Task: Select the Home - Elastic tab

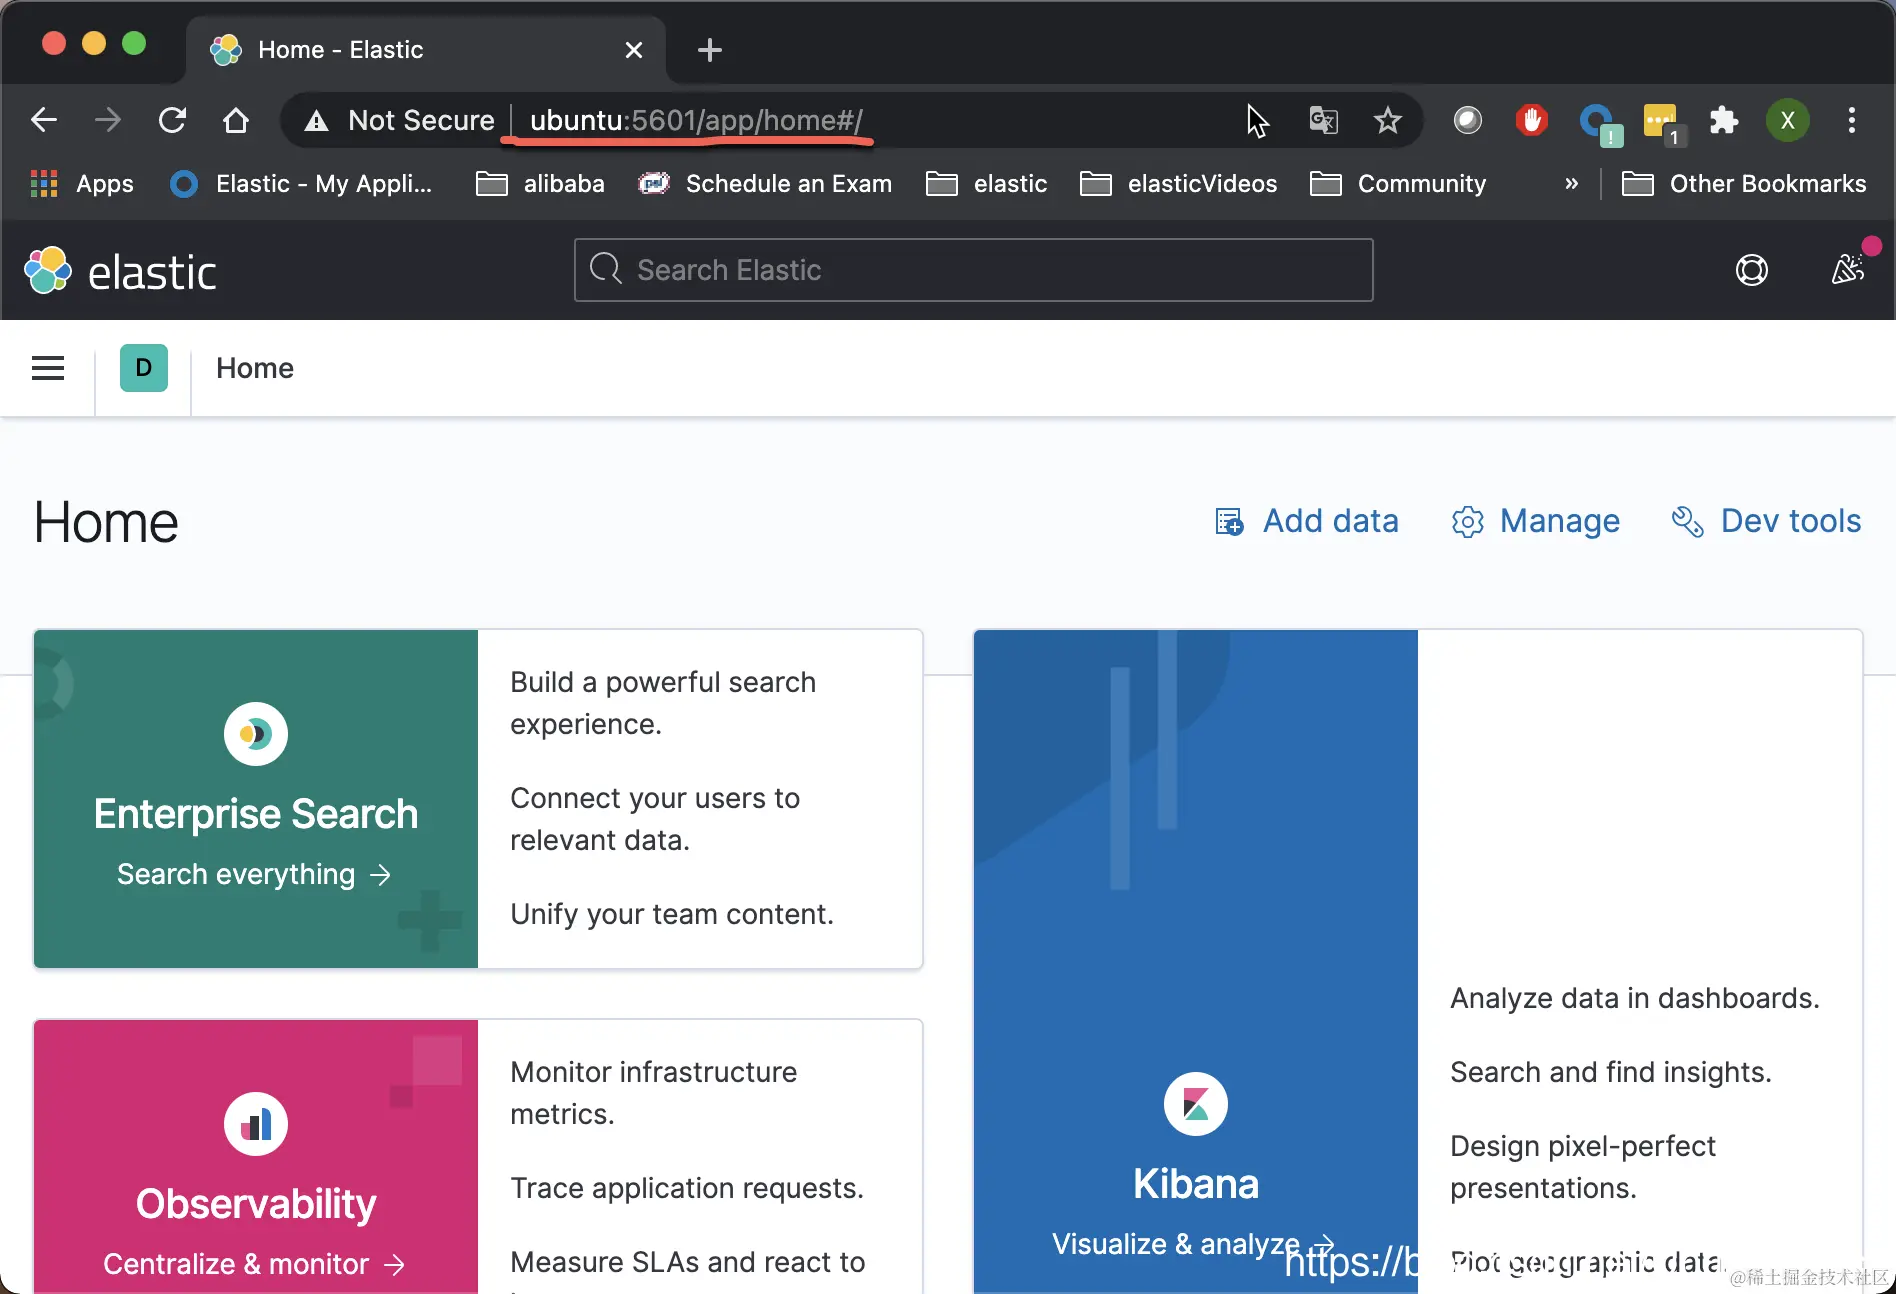Action: click(x=426, y=50)
